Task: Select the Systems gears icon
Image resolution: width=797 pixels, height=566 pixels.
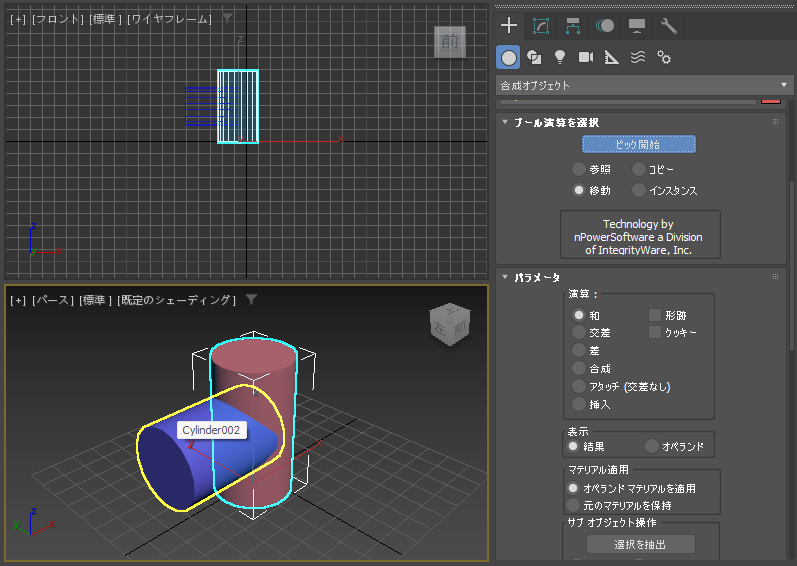Action: click(x=664, y=57)
